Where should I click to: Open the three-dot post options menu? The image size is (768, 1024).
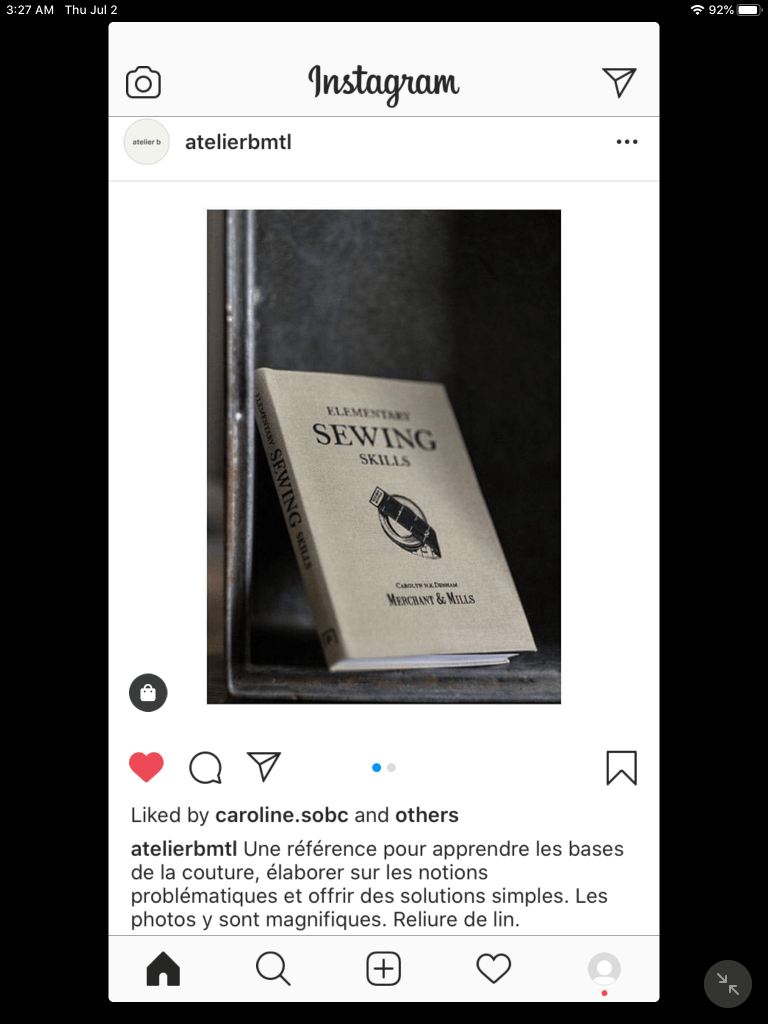click(x=627, y=142)
